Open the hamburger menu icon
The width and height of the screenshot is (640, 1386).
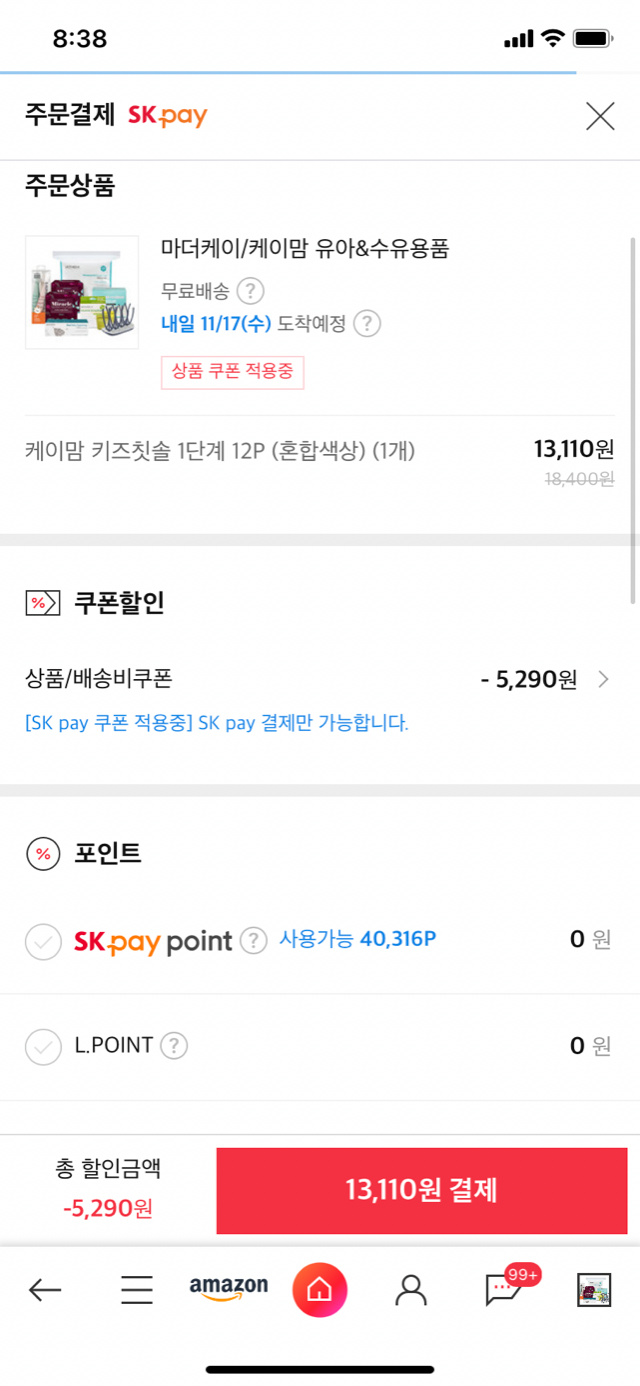click(x=137, y=1290)
